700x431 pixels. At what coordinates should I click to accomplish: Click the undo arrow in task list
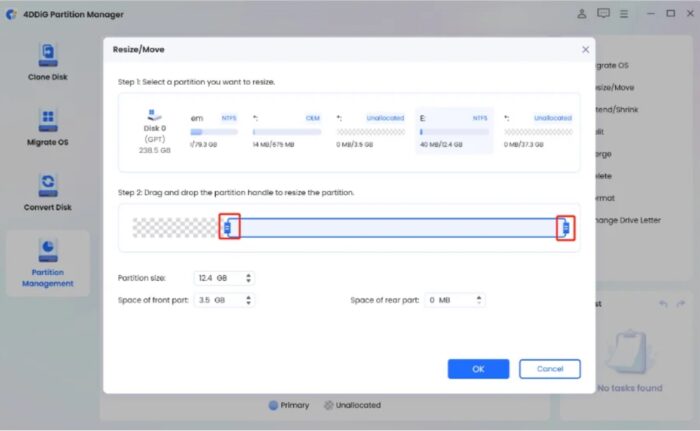(x=663, y=304)
